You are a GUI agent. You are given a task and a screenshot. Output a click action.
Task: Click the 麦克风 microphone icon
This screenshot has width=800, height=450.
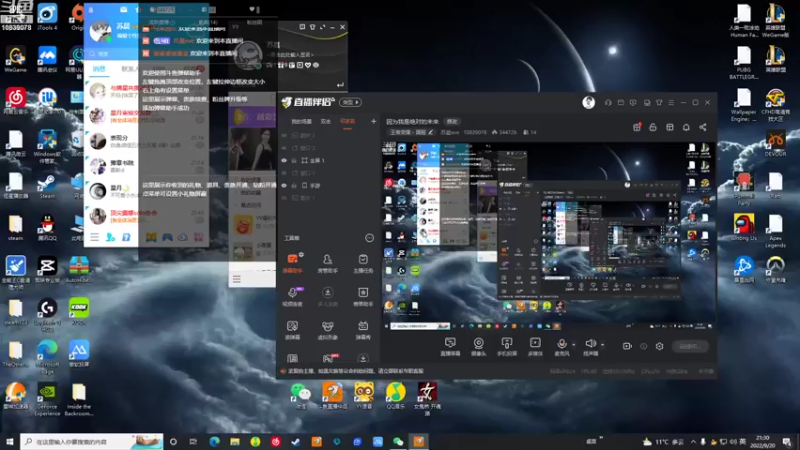coord(562,346)
